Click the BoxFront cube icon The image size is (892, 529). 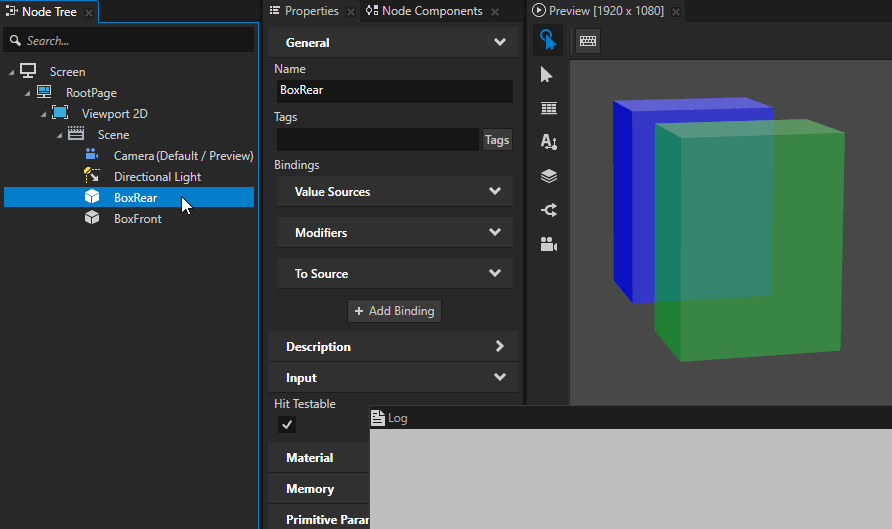tap(92, 218)
